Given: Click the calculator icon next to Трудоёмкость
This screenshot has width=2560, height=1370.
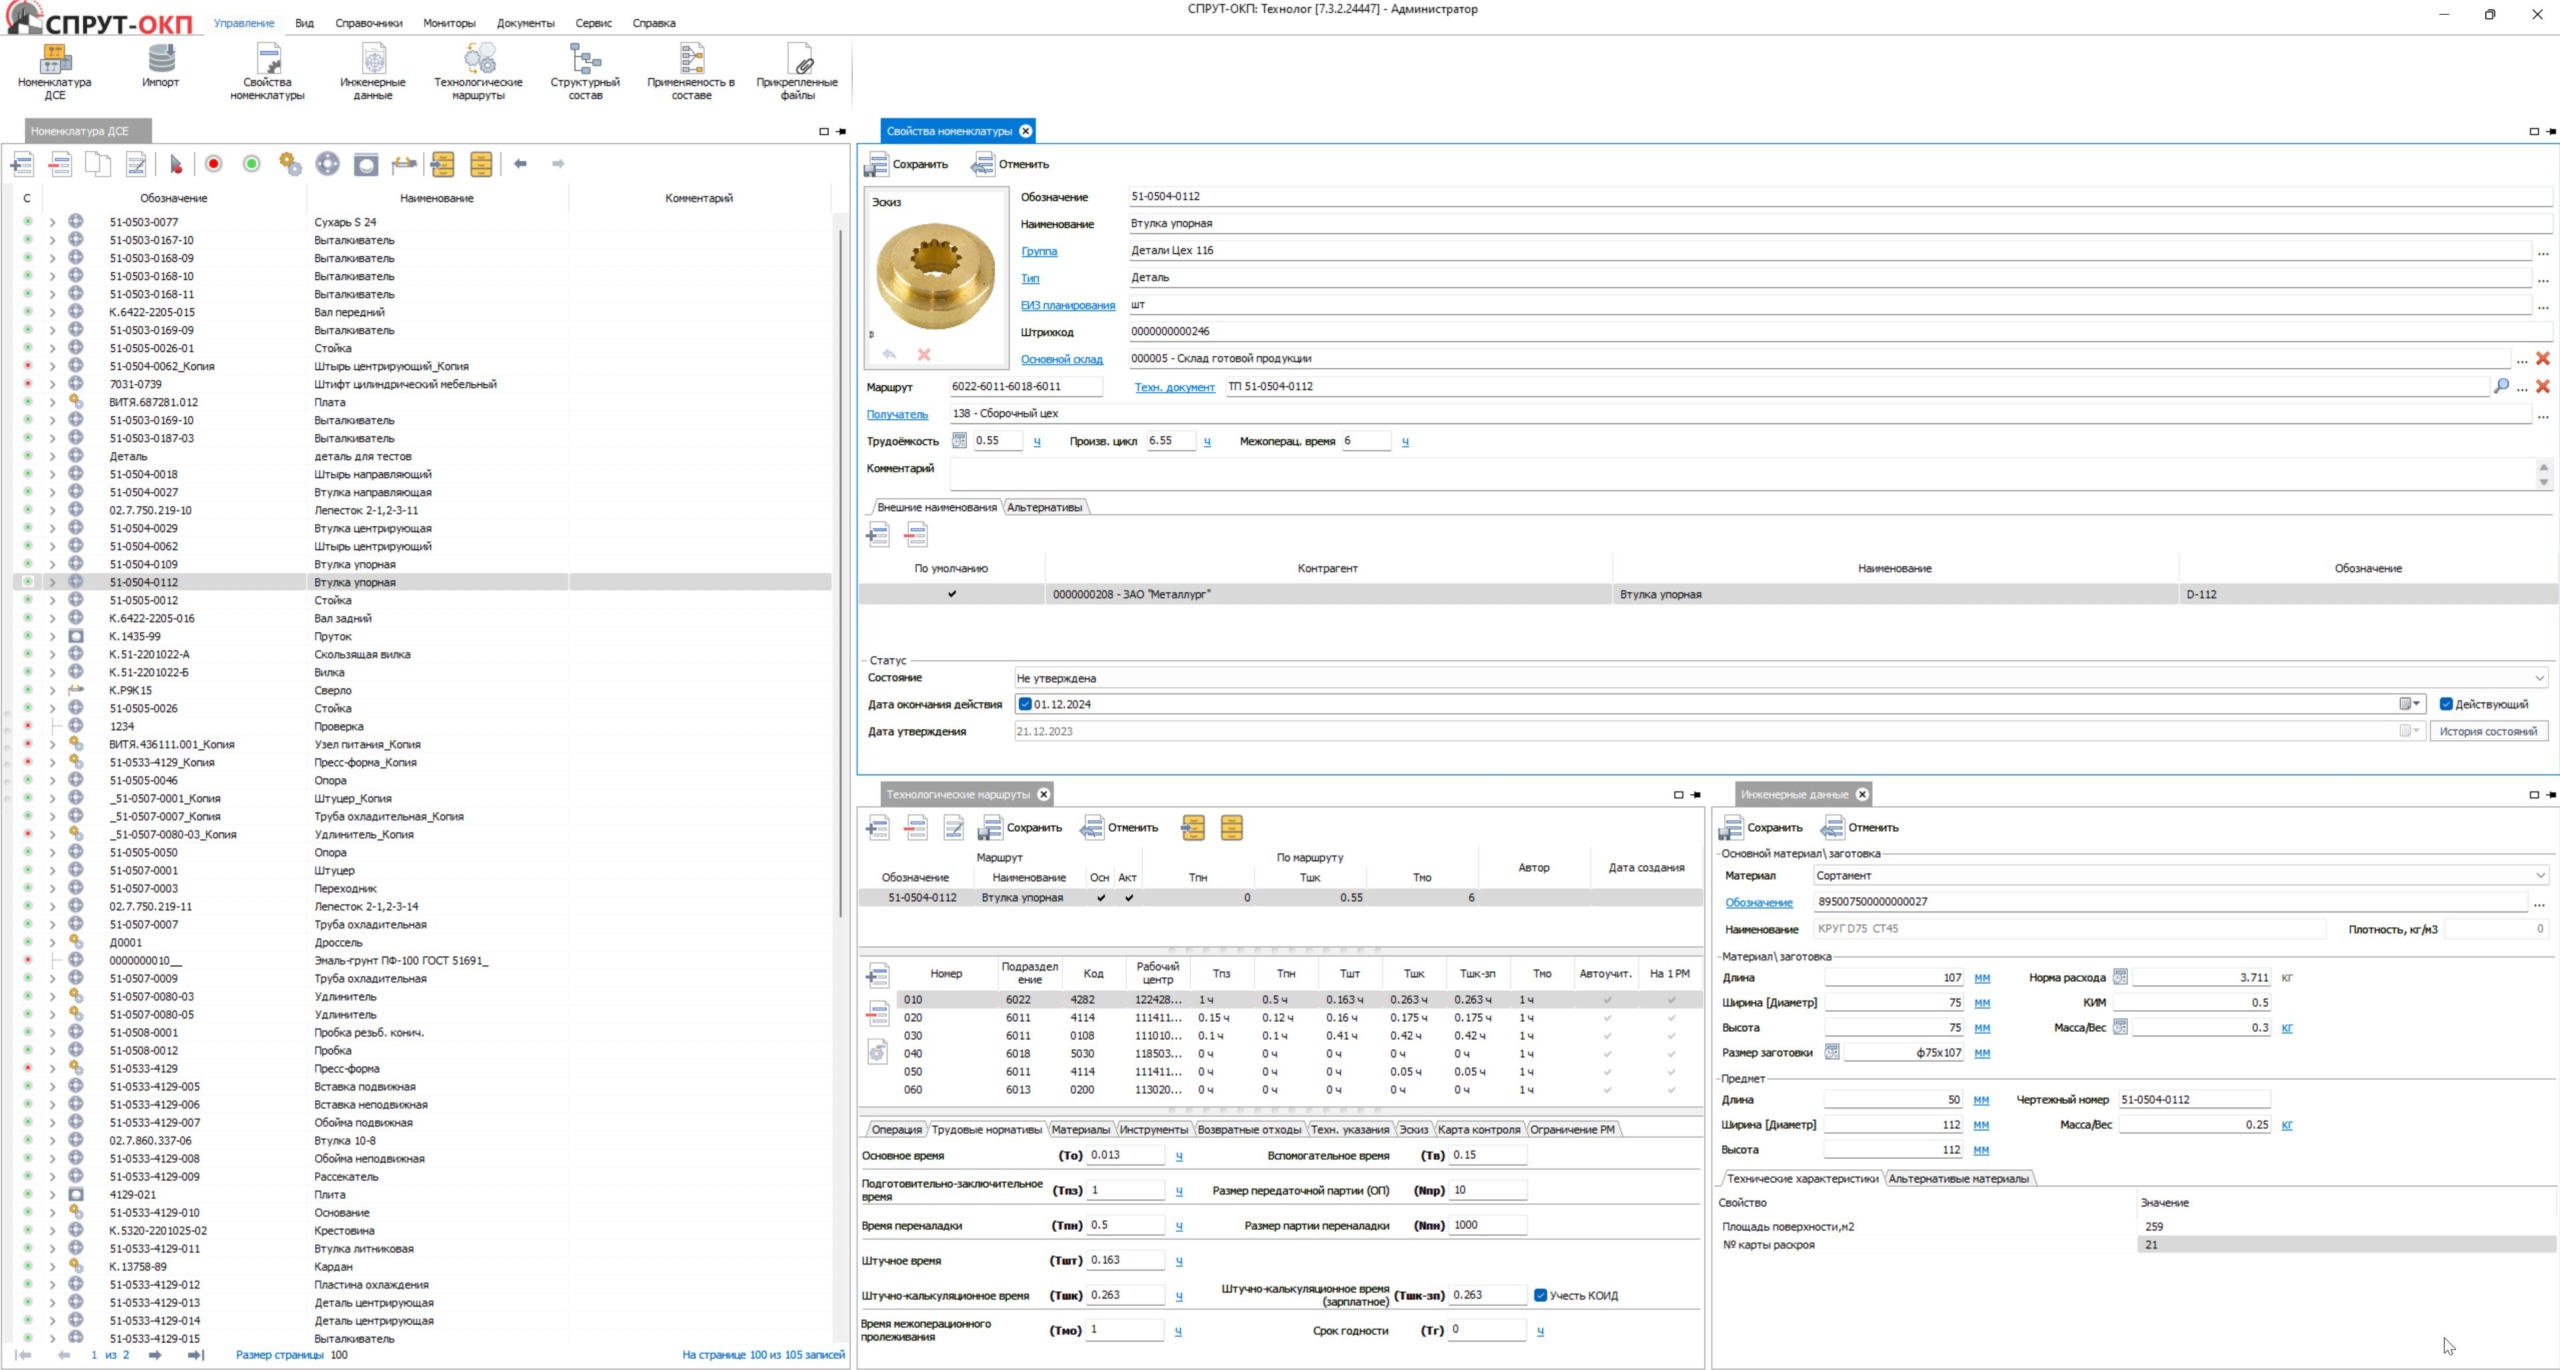Looking at the screenshot, I should tap(959, 441).
